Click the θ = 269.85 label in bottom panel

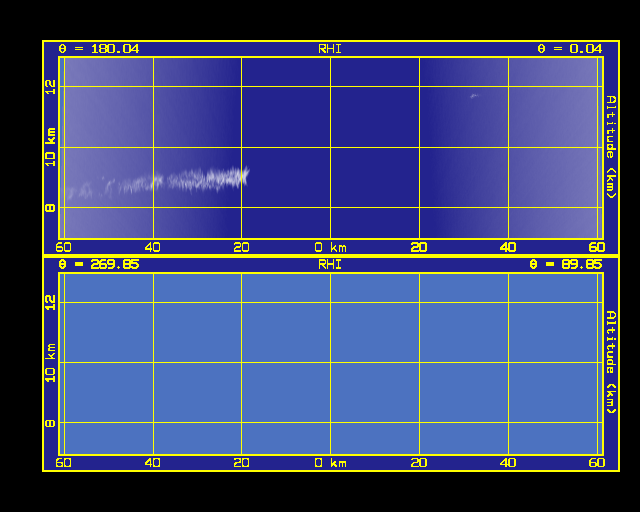(x=99, y=265)
